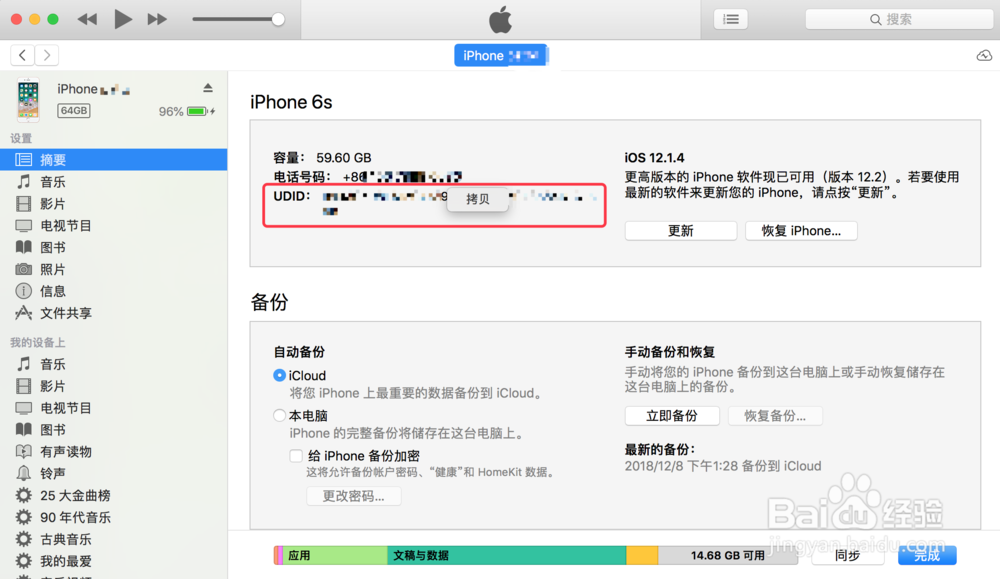Click the fast-forward button
Viewport: 1000px width, 579px height.
[157, 19]
